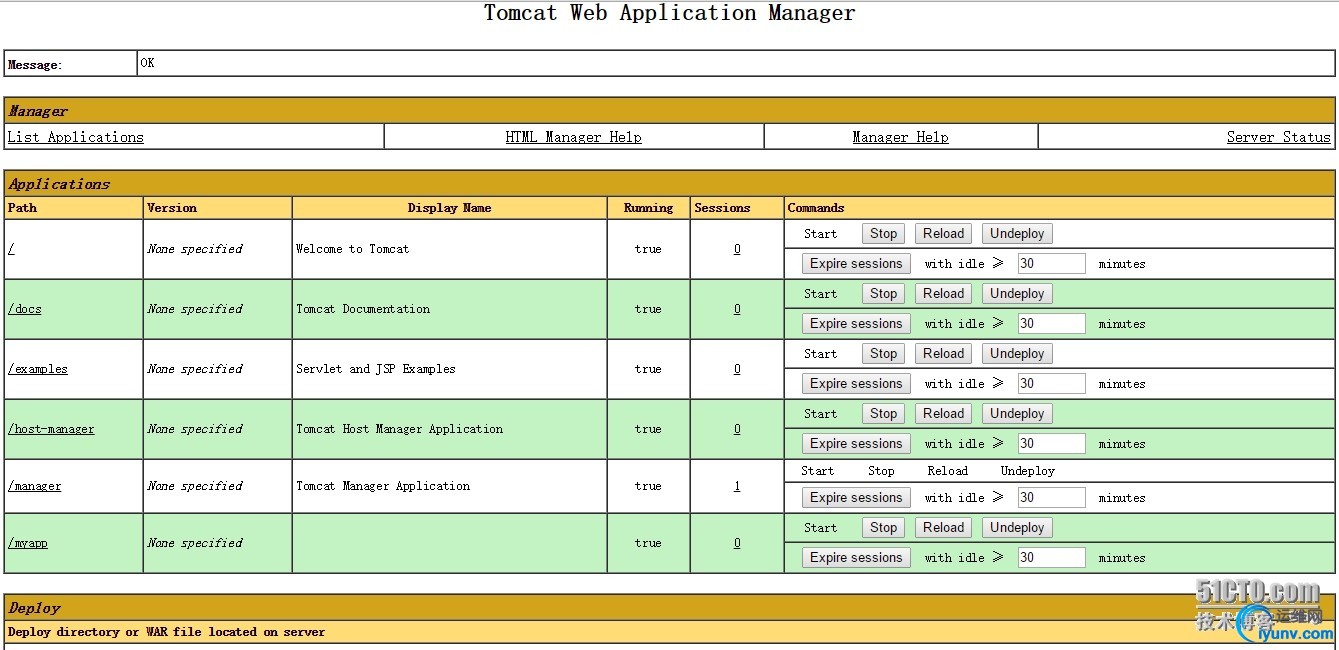Click the Message field showing "OK"

tap(735, 63)
